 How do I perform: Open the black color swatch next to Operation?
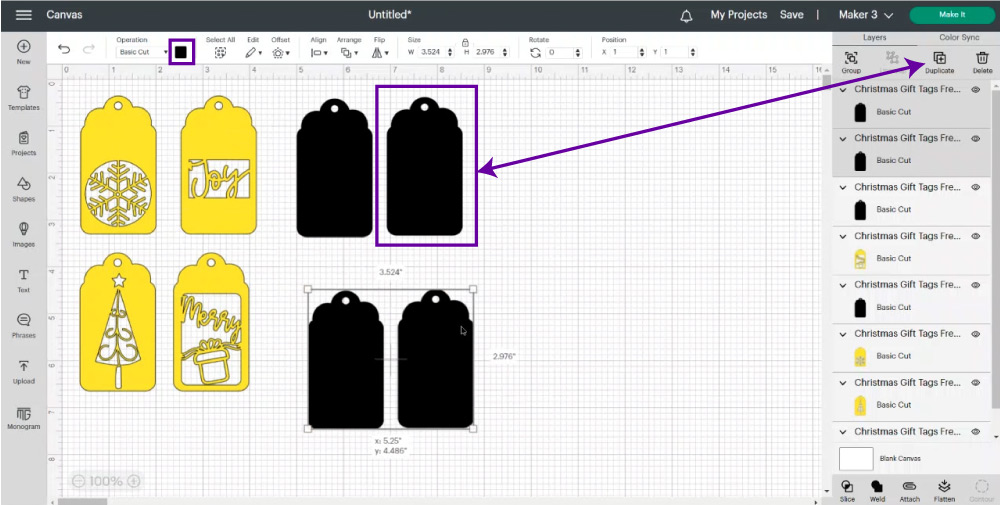click(x=181, y=51)
